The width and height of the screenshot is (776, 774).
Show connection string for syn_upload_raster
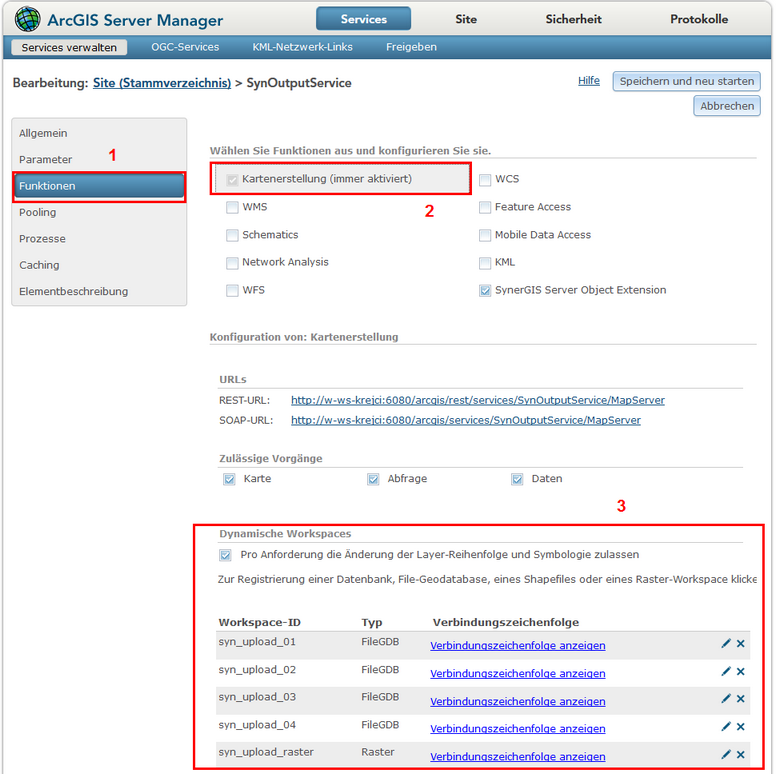point(518,756)
